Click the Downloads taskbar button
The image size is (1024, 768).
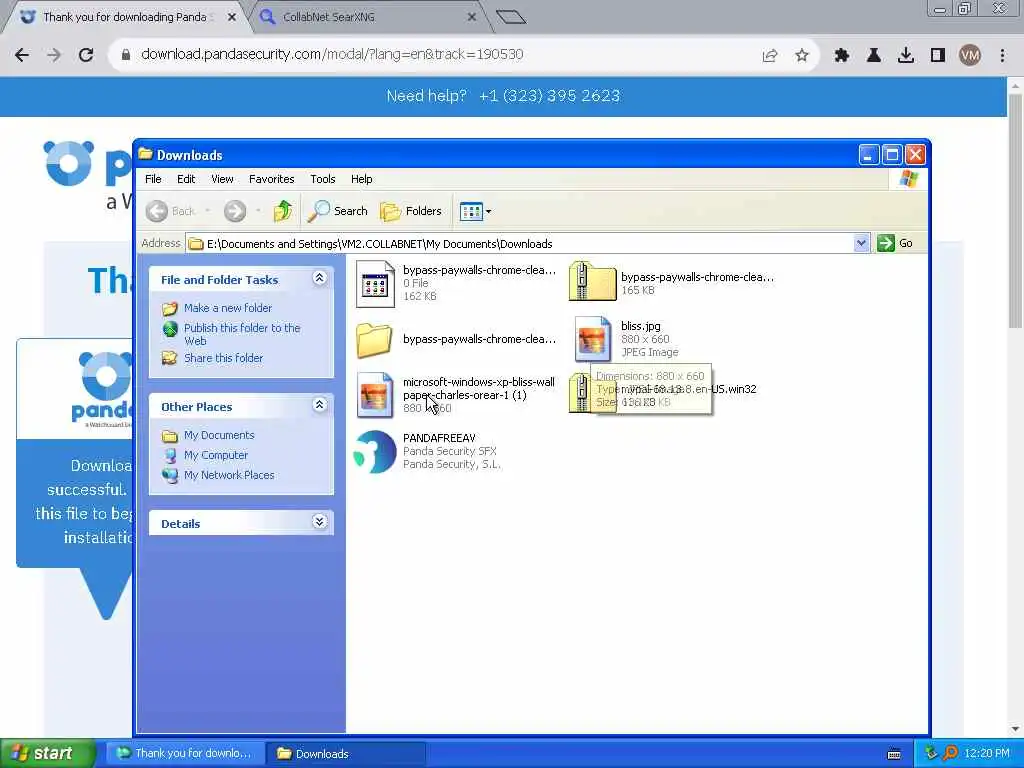[346, 754]
